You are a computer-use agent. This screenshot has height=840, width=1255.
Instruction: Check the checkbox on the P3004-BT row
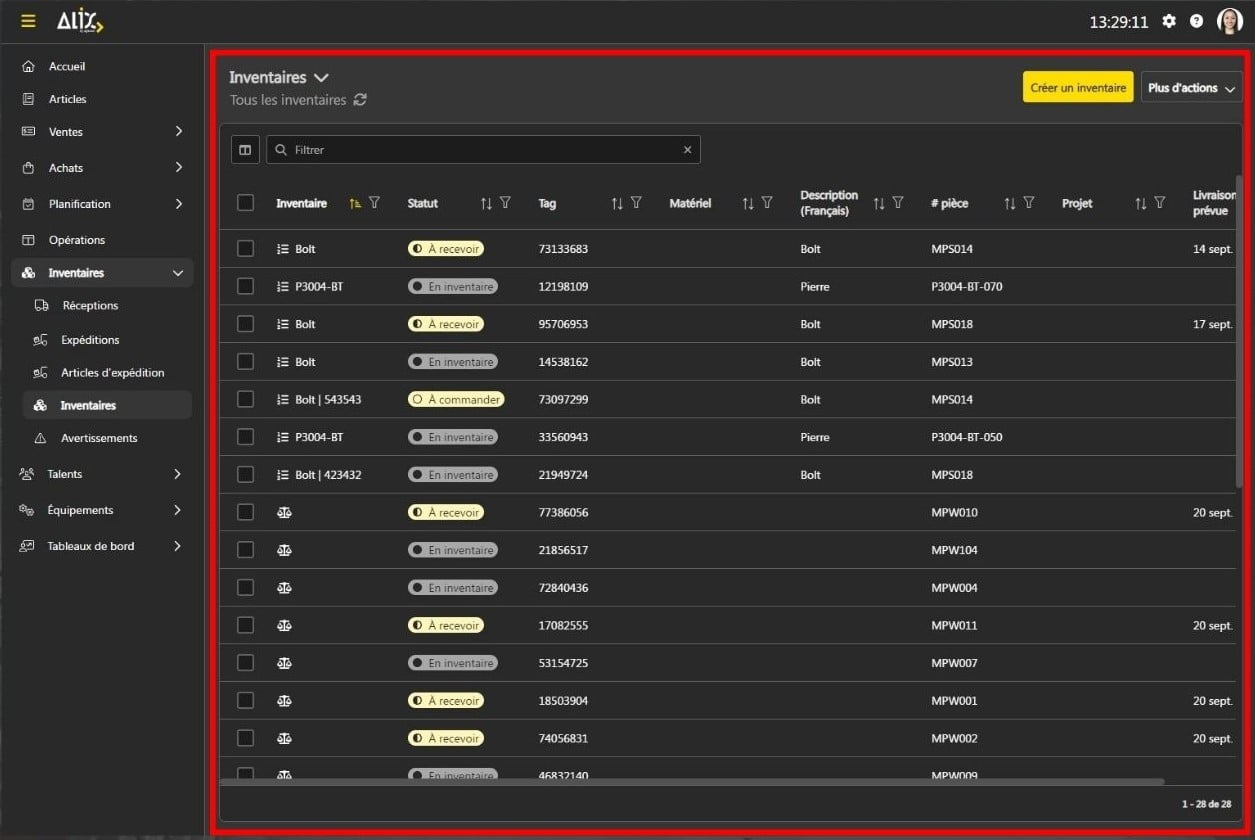click(x=245, y=286)
